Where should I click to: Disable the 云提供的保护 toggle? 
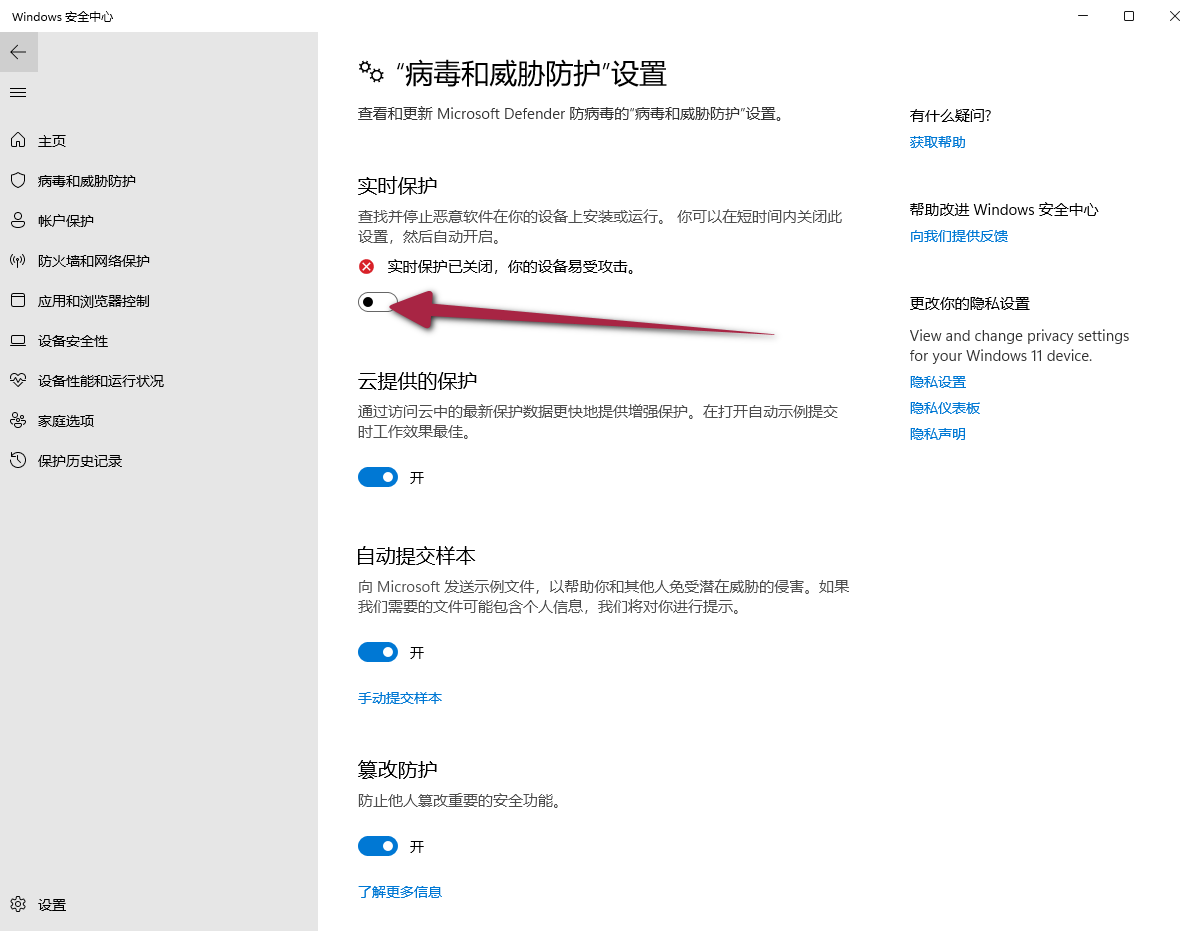378,478
